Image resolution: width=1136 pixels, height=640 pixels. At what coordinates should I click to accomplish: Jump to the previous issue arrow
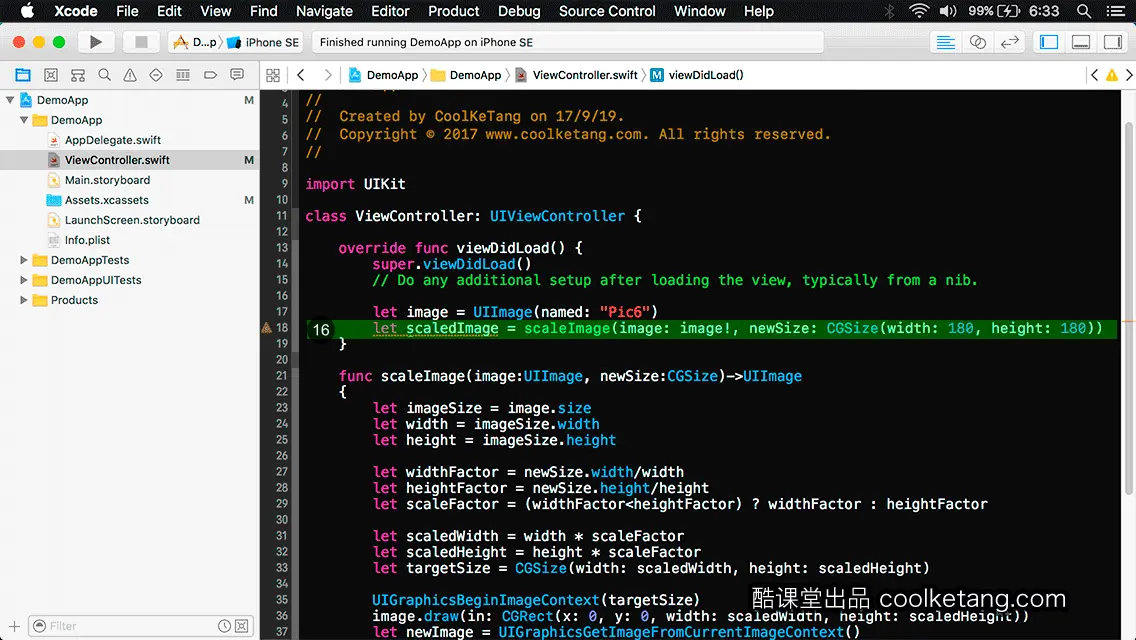coord(1095,75)
